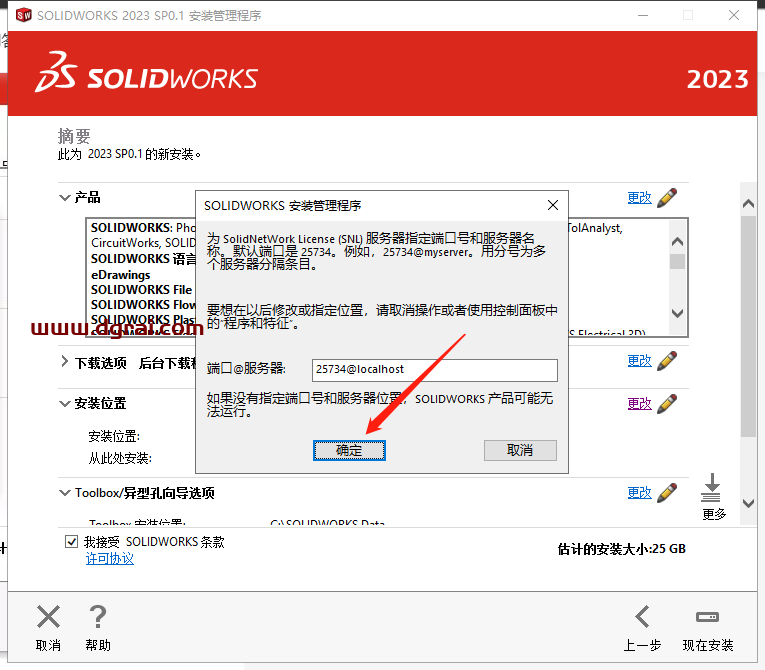Screen dimensions: 765x670
Task: Minimize the installation manager window
Action: tap(643, 16)
